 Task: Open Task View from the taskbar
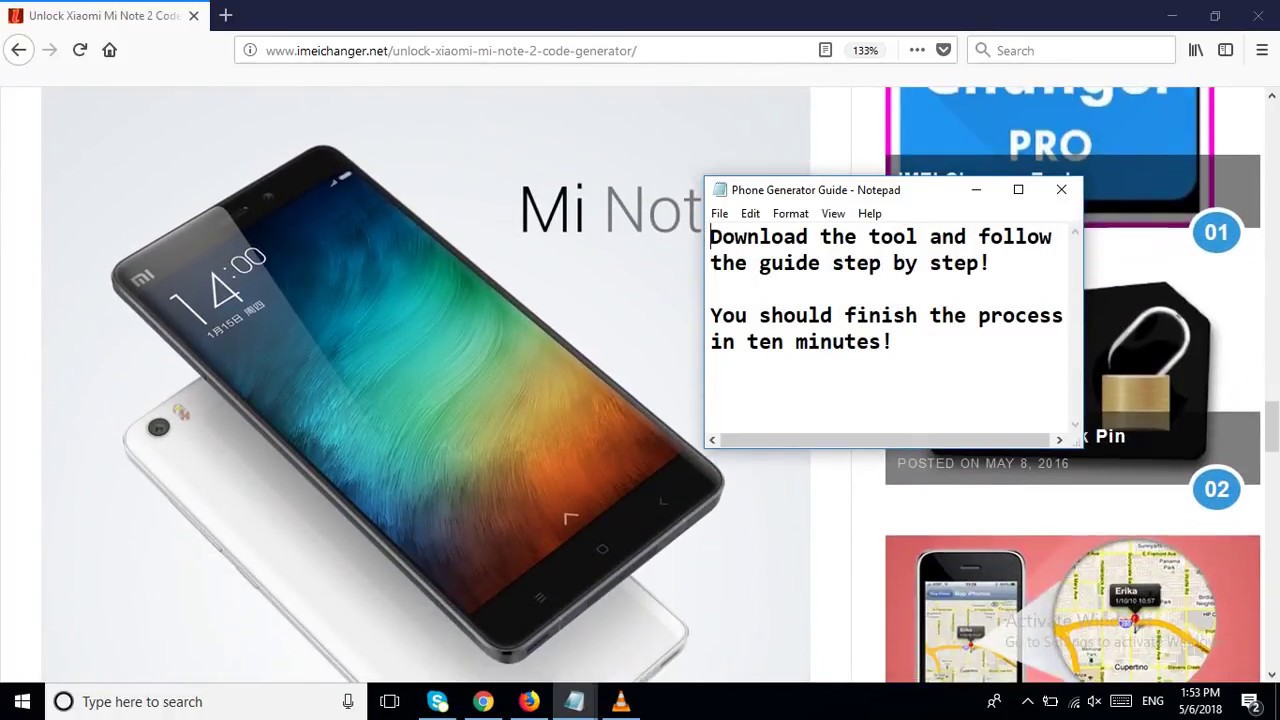coord(390,702)
